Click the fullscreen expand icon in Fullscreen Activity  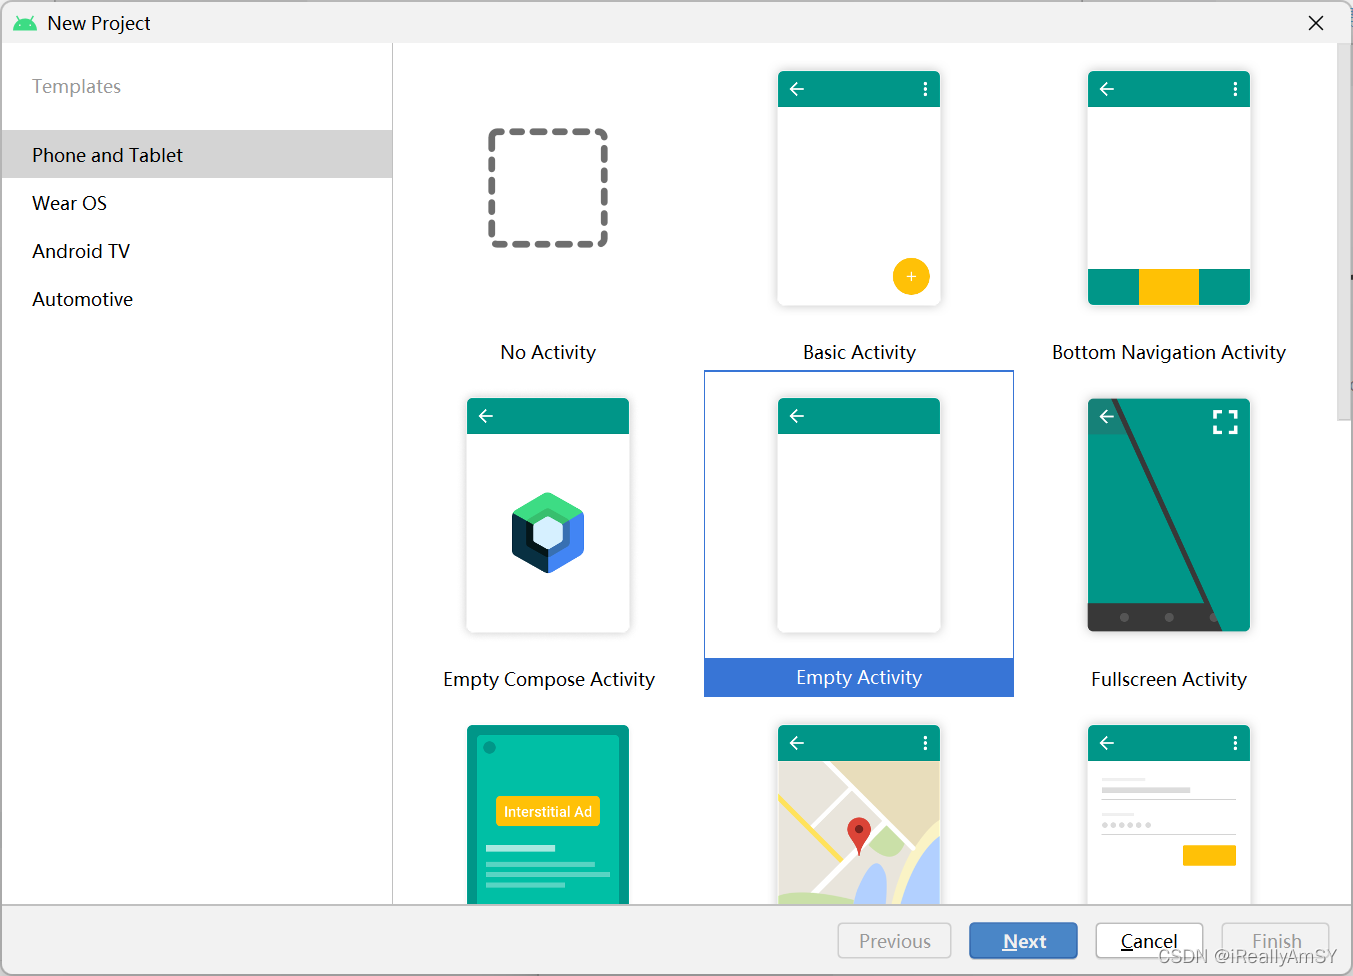point(1225,422)
